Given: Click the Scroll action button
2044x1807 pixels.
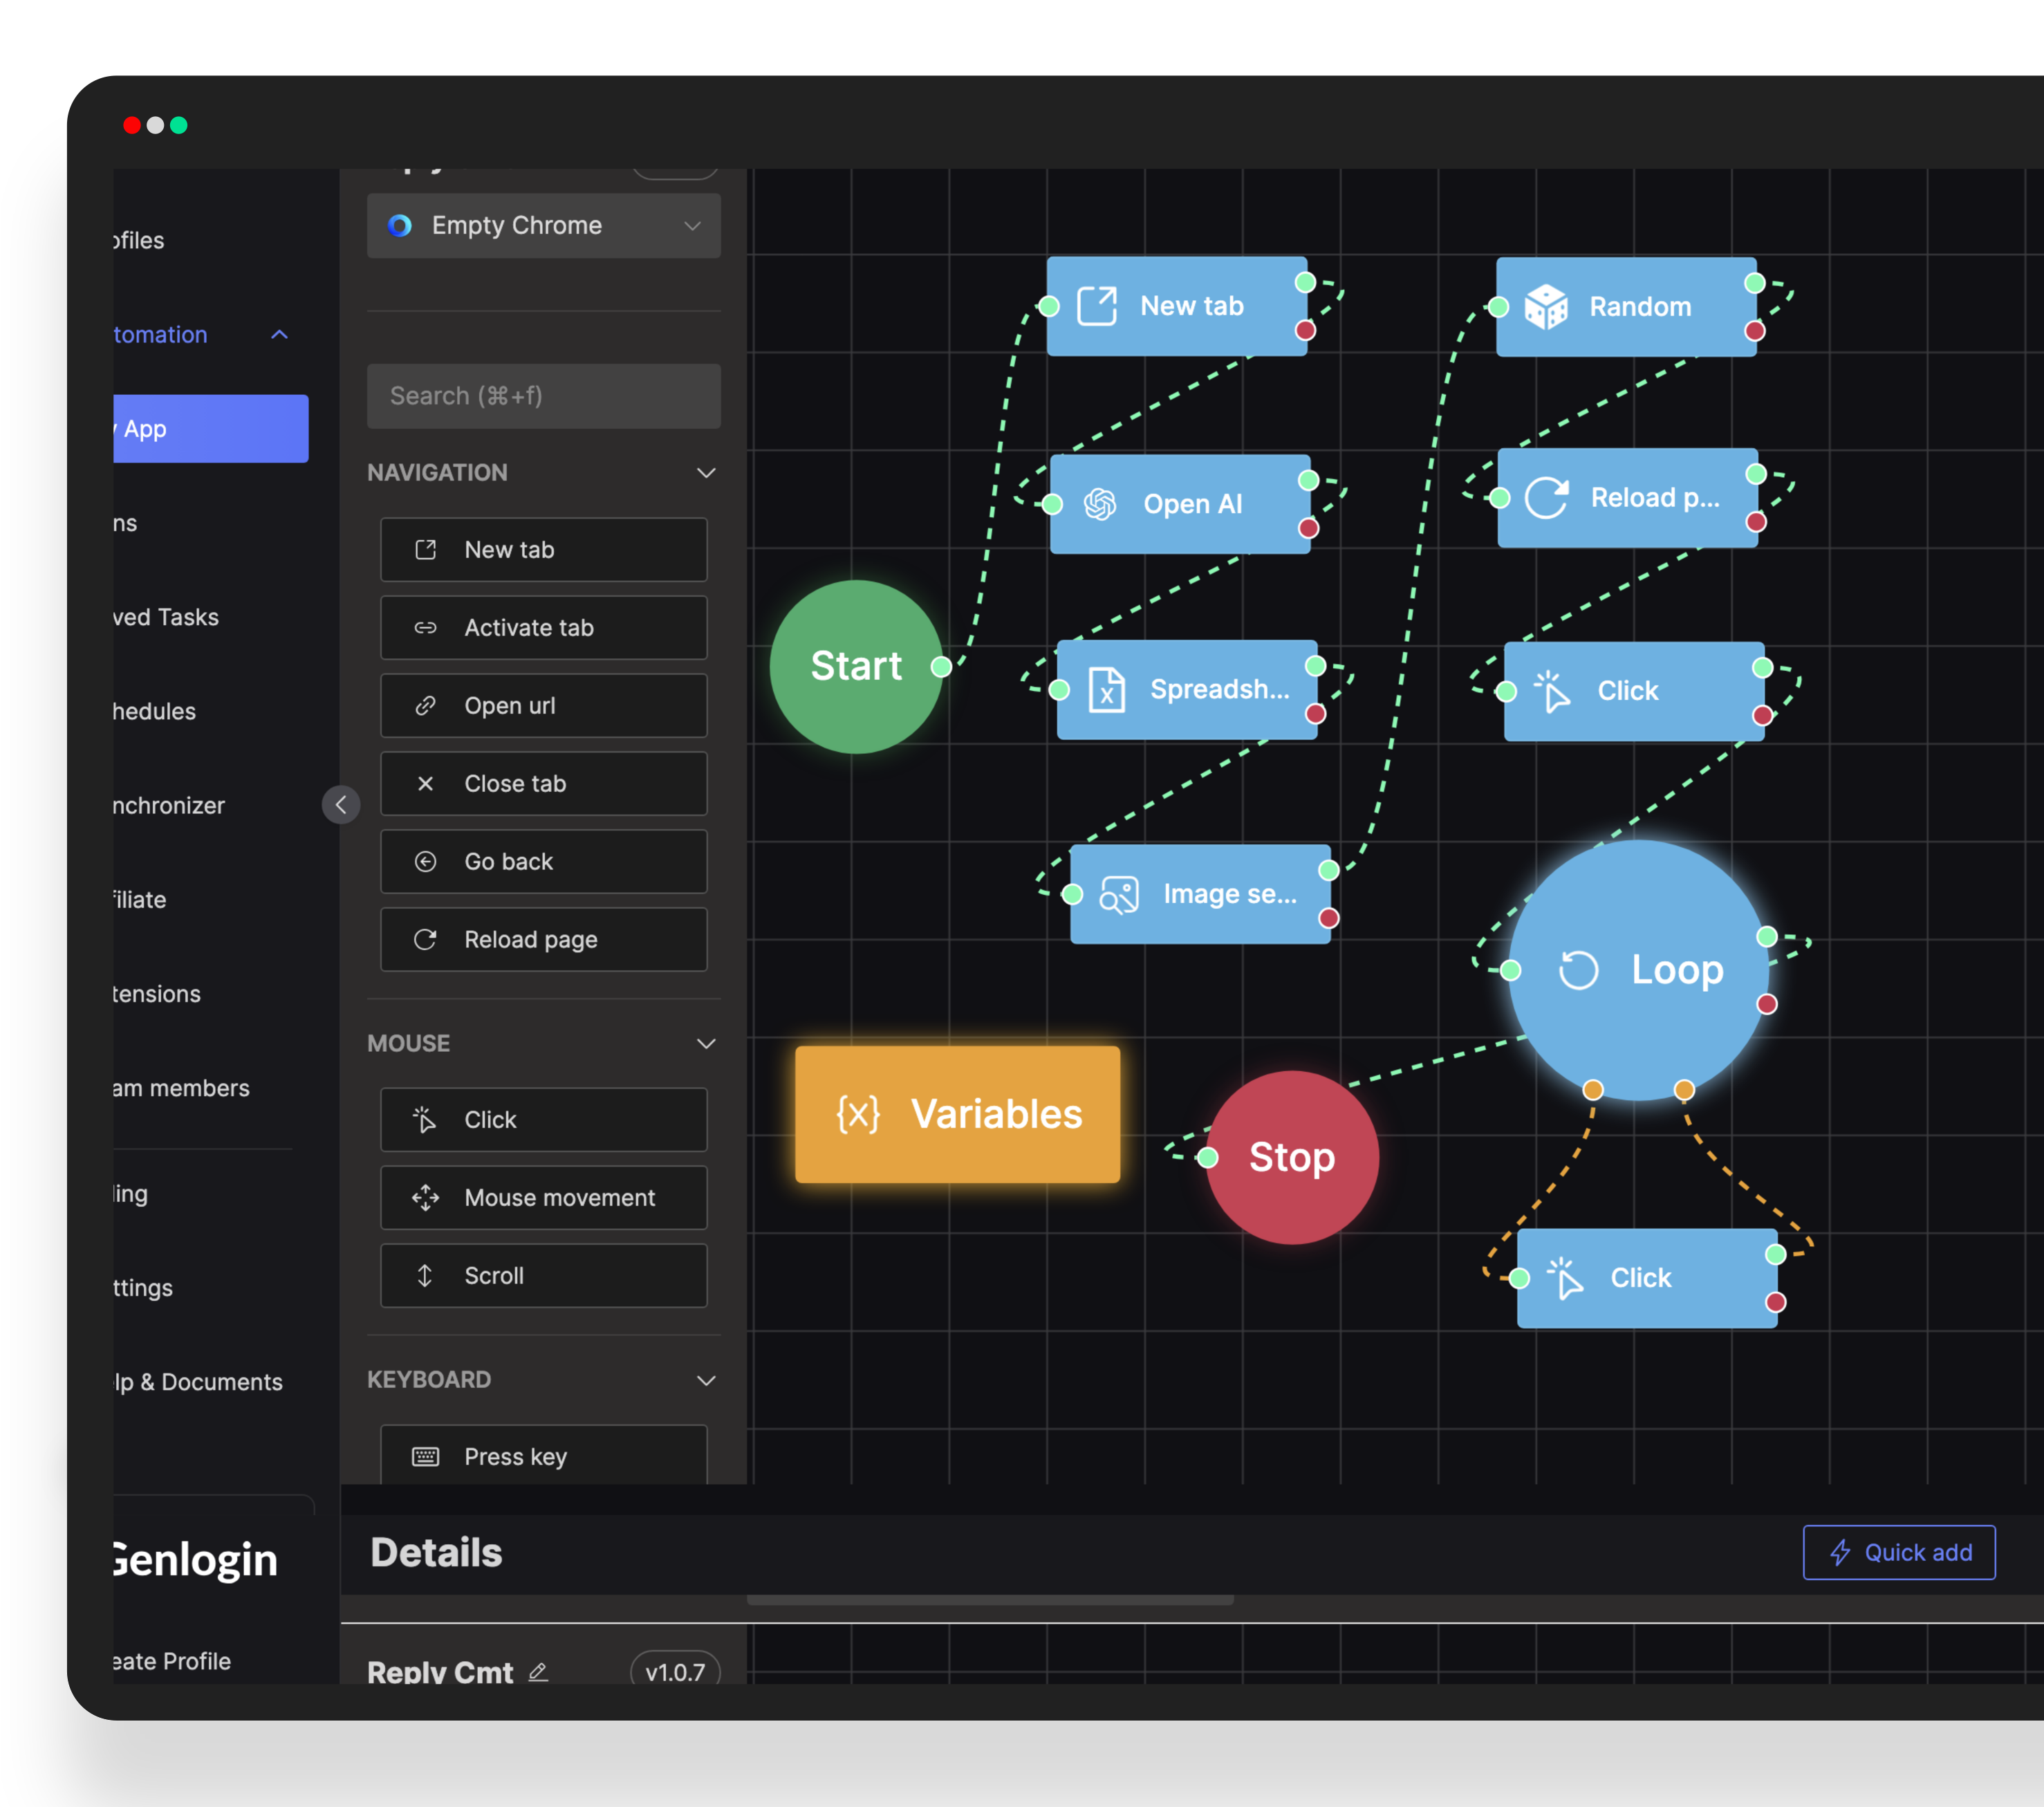Looking at the screenshot, I should coord(543,1276).
